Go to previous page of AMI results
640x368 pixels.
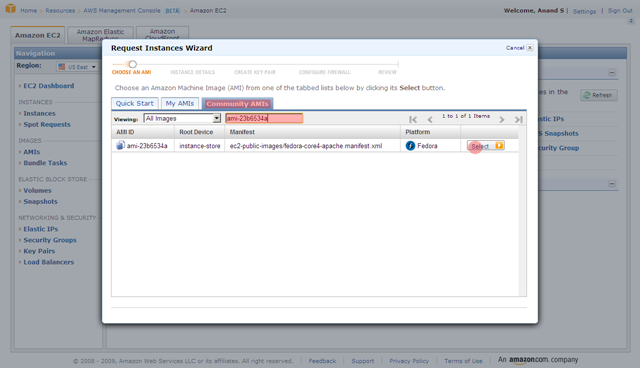430,119
